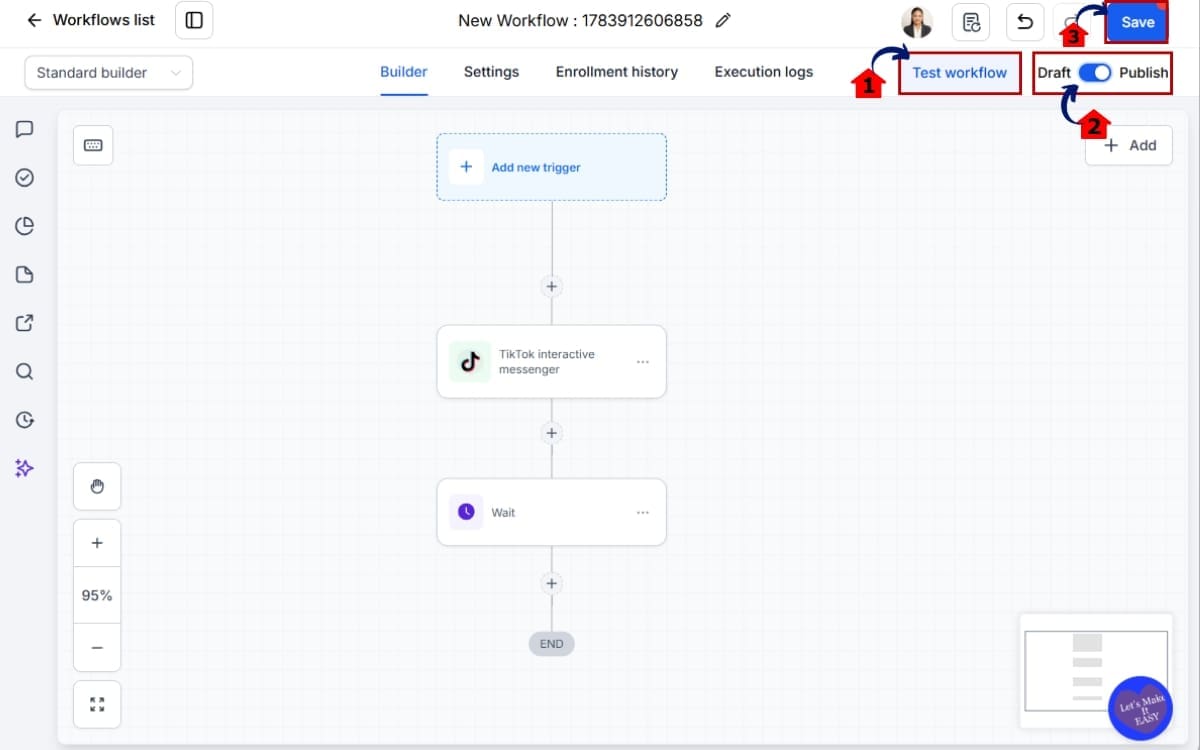
Task: Open the Execution logs tab
Action: 764,72
